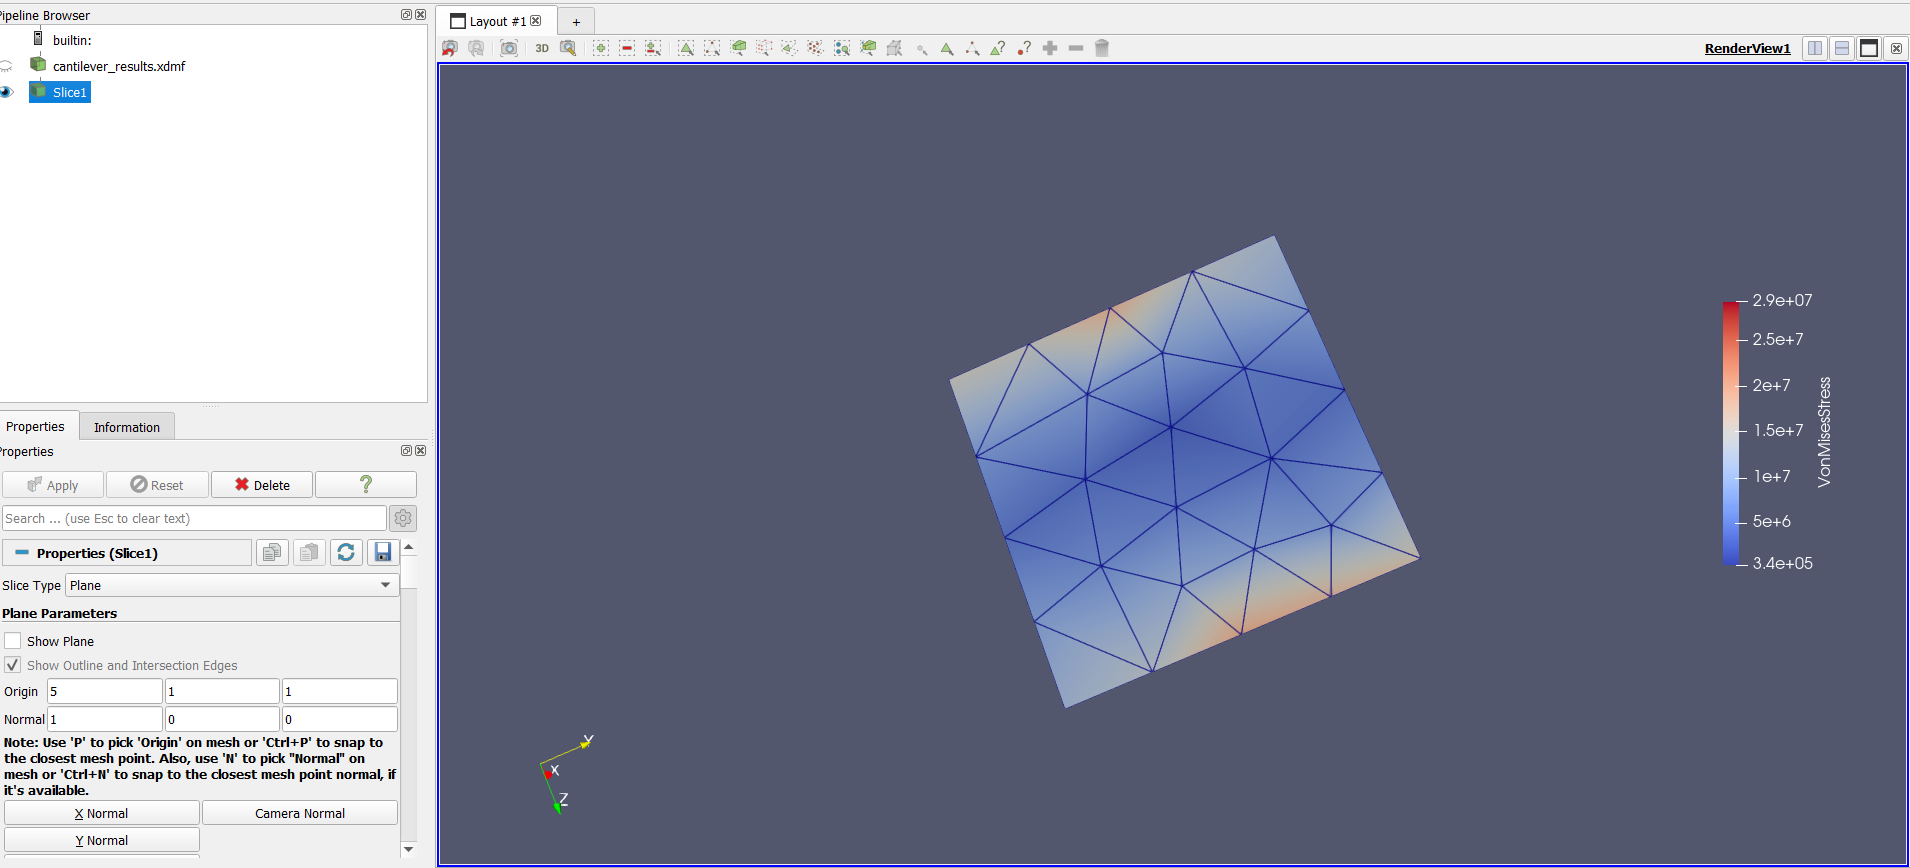Activate Select Points On tool

click(712, 48)
